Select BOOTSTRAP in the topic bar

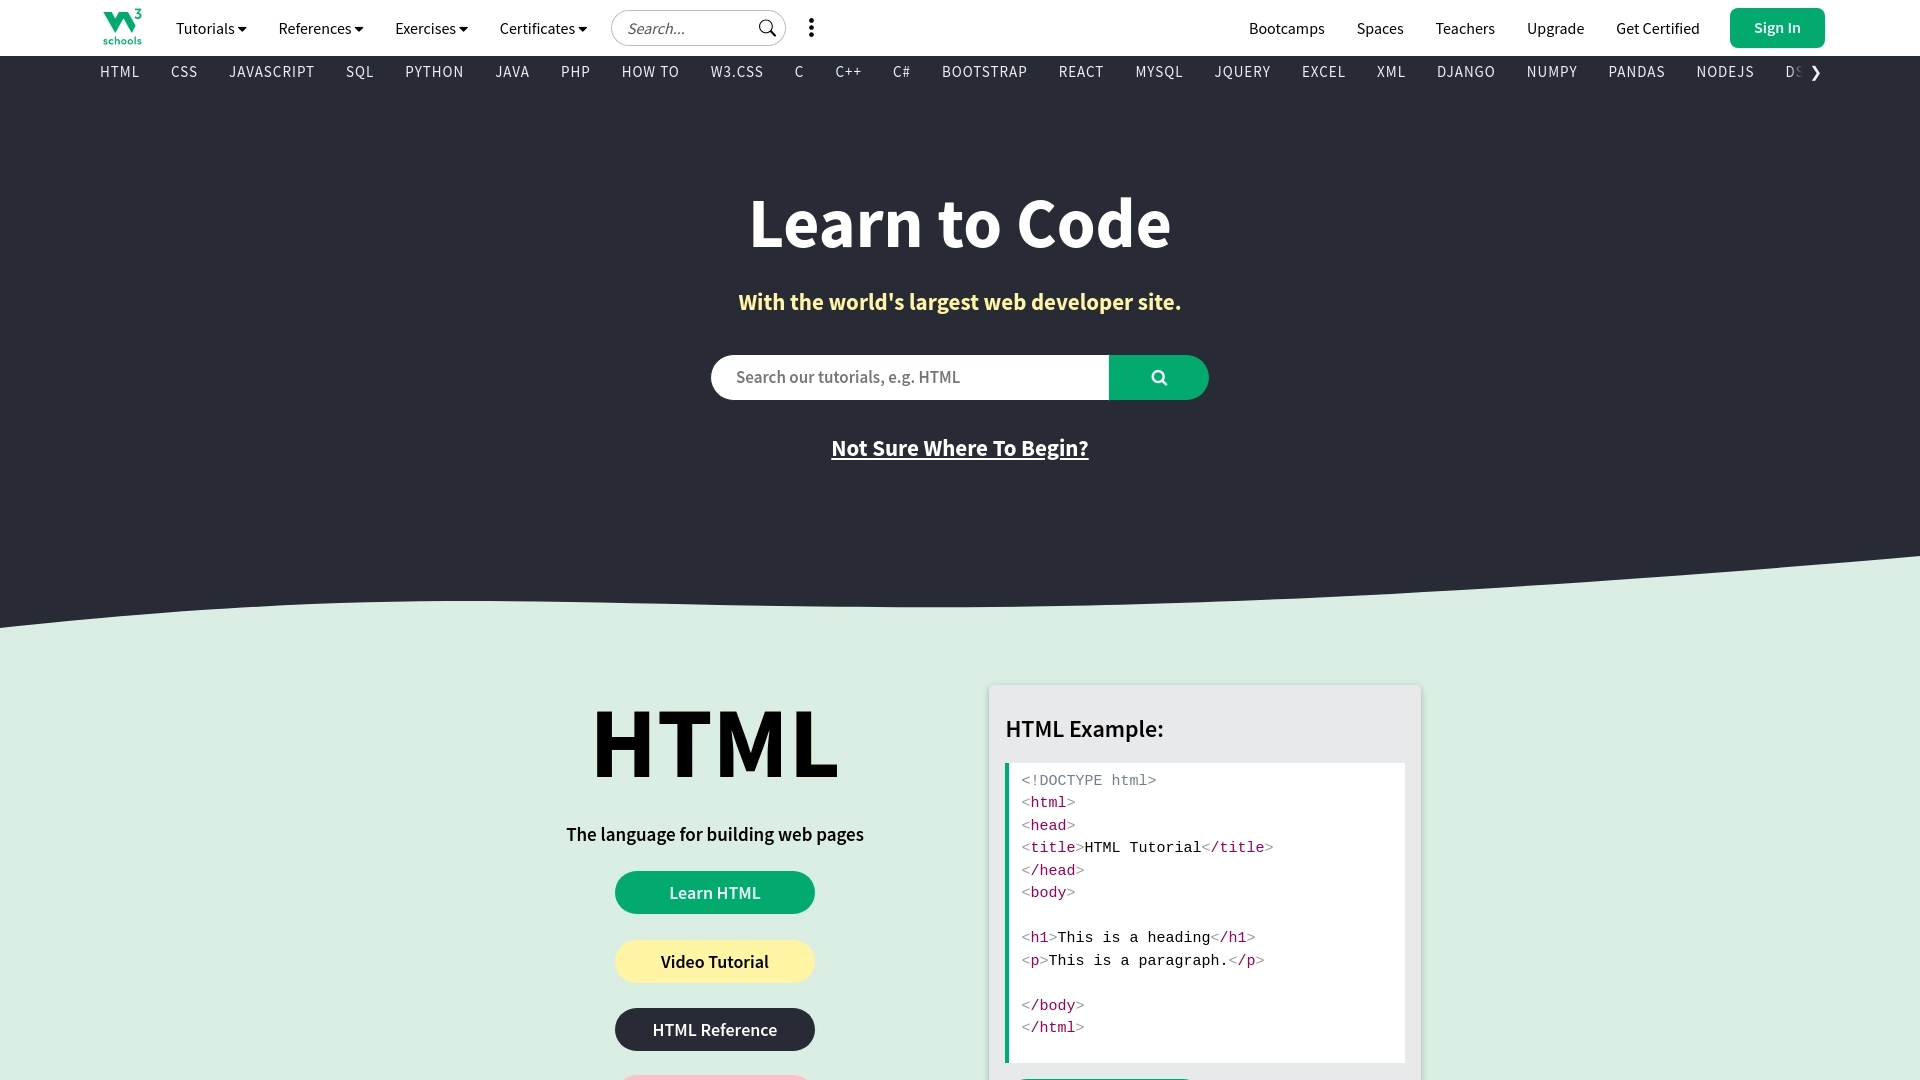984,72
